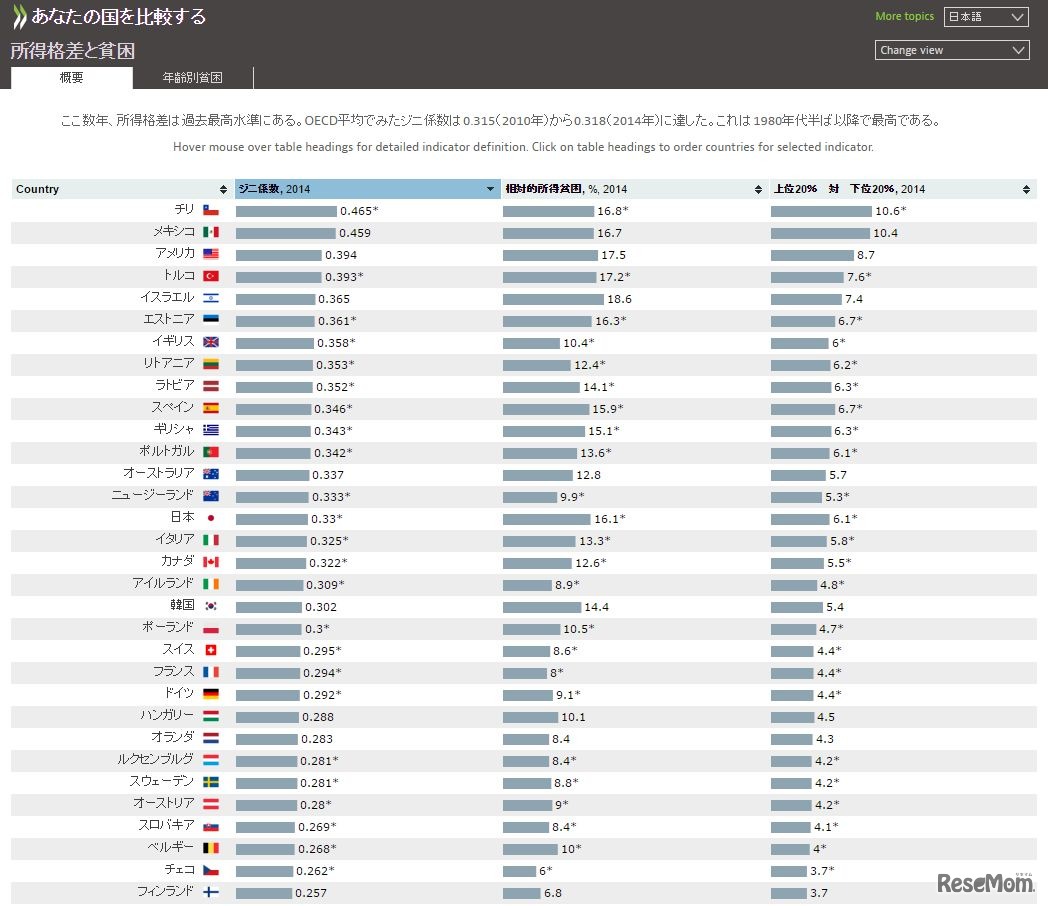1048x906 pixels.
Task: Click the Switzerland flag icon
Action: click(211, 650)
